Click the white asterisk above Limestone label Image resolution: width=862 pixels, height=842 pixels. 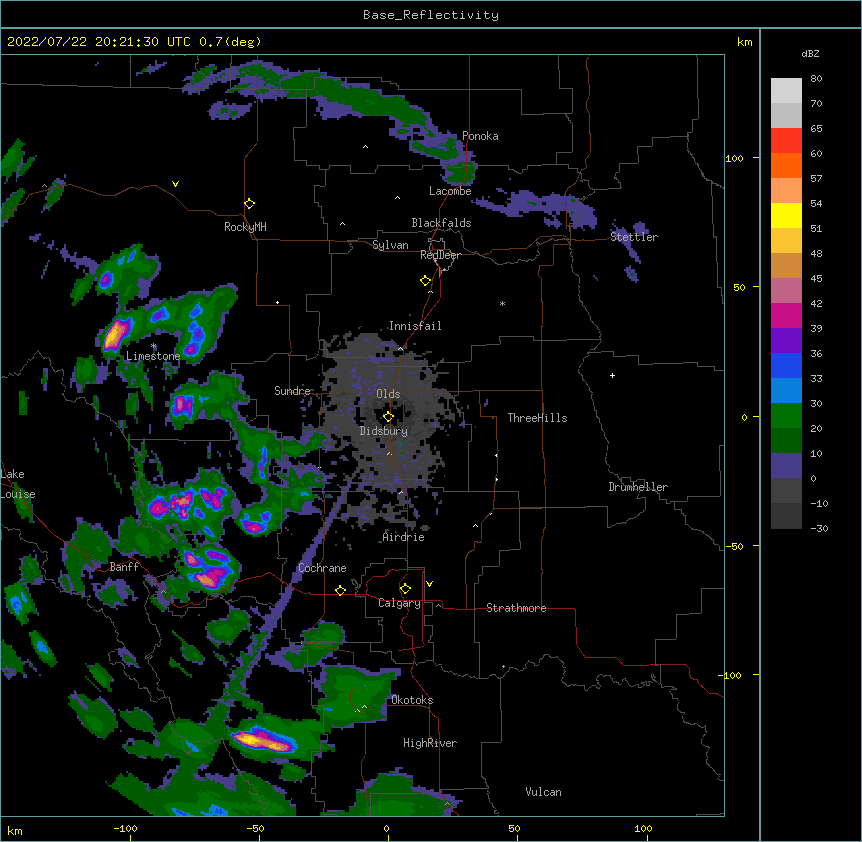click(154, 346)
